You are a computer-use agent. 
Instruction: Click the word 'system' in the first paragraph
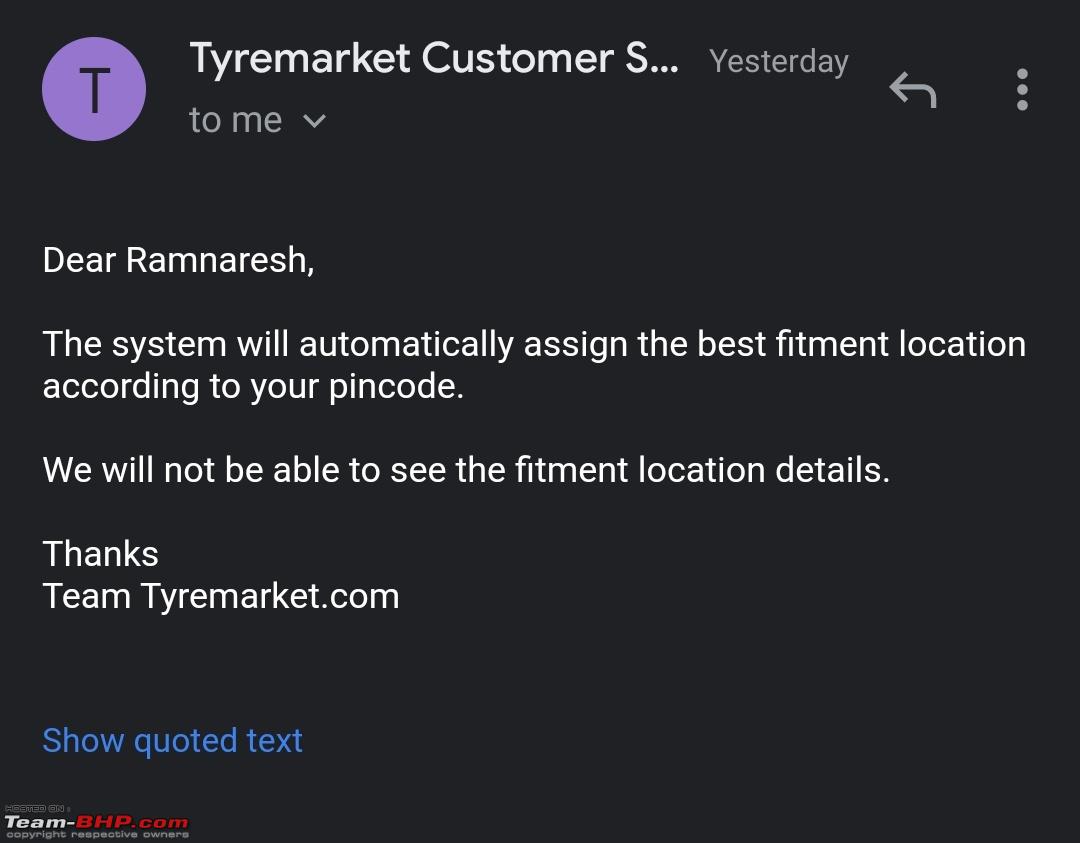(169, 346)
